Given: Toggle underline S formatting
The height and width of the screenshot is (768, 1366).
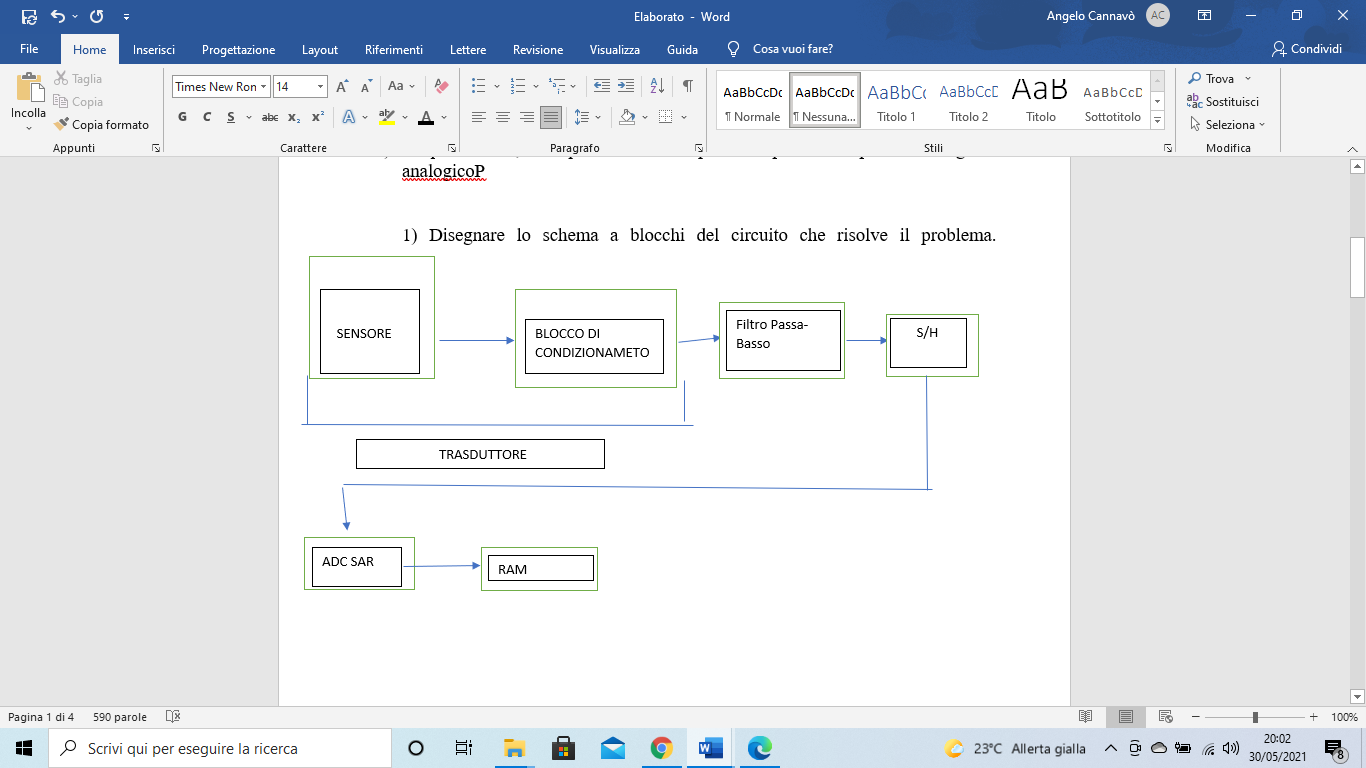Looking at the screenshot, I should [231, 117].
